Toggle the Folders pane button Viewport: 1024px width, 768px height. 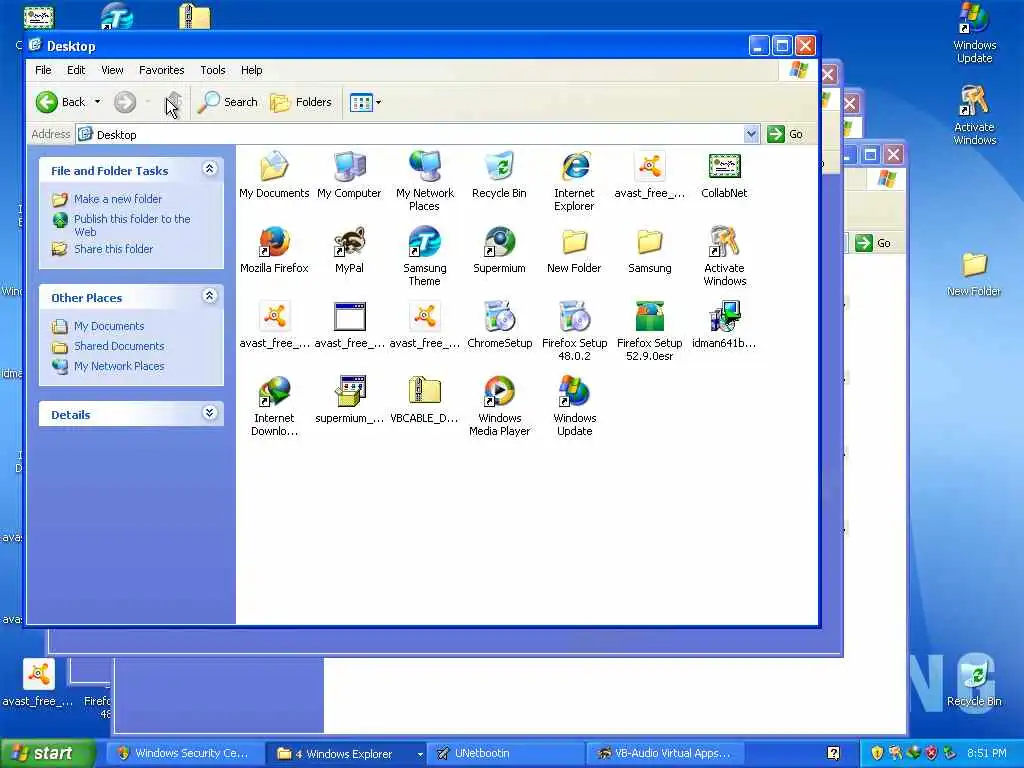click(x=301, y=102)
